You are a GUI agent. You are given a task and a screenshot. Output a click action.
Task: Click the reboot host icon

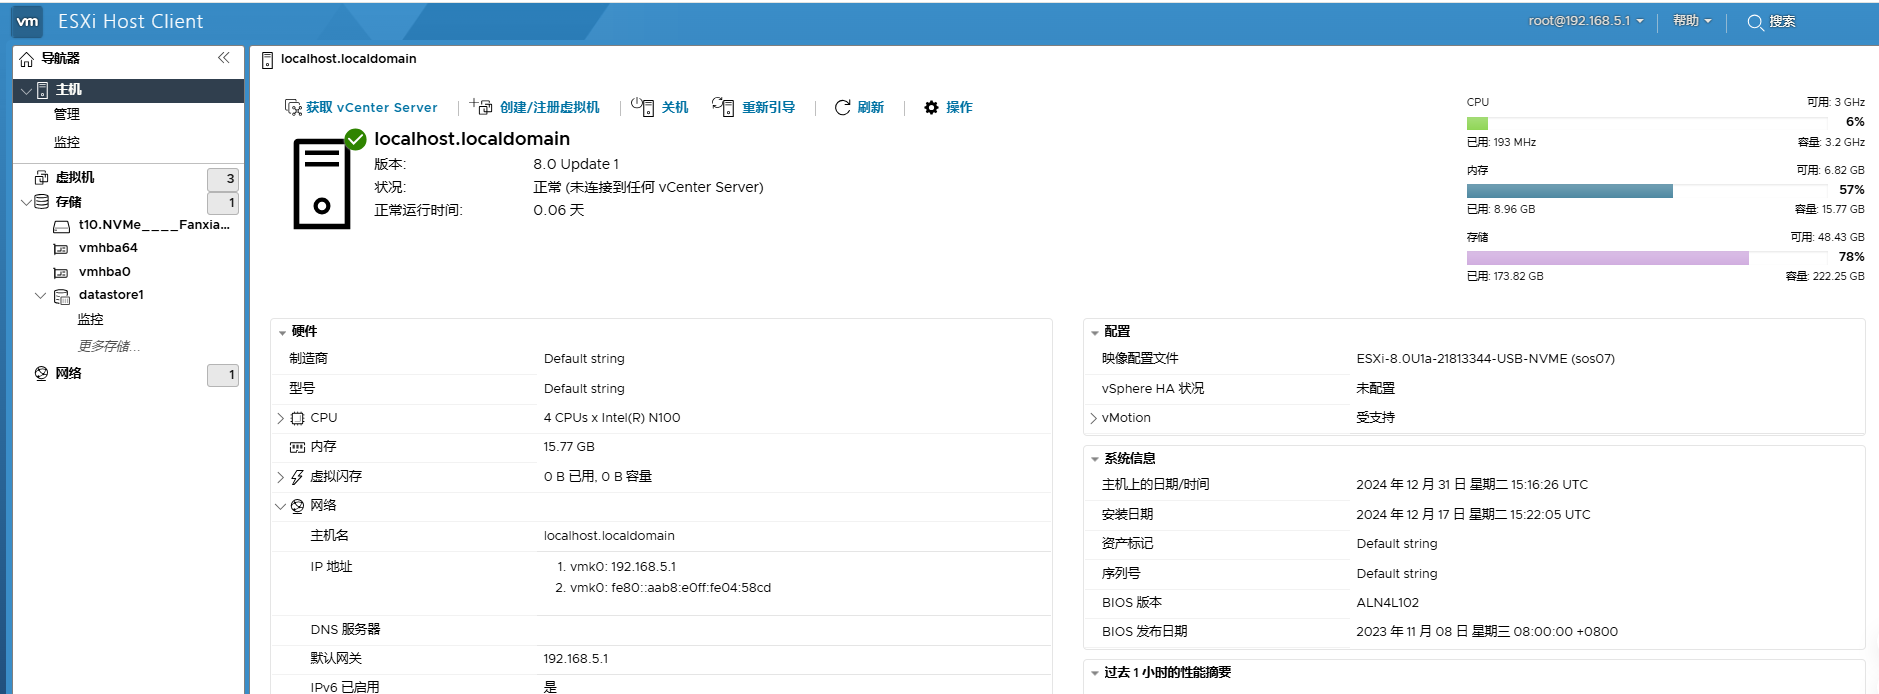(x=723, y=106)
